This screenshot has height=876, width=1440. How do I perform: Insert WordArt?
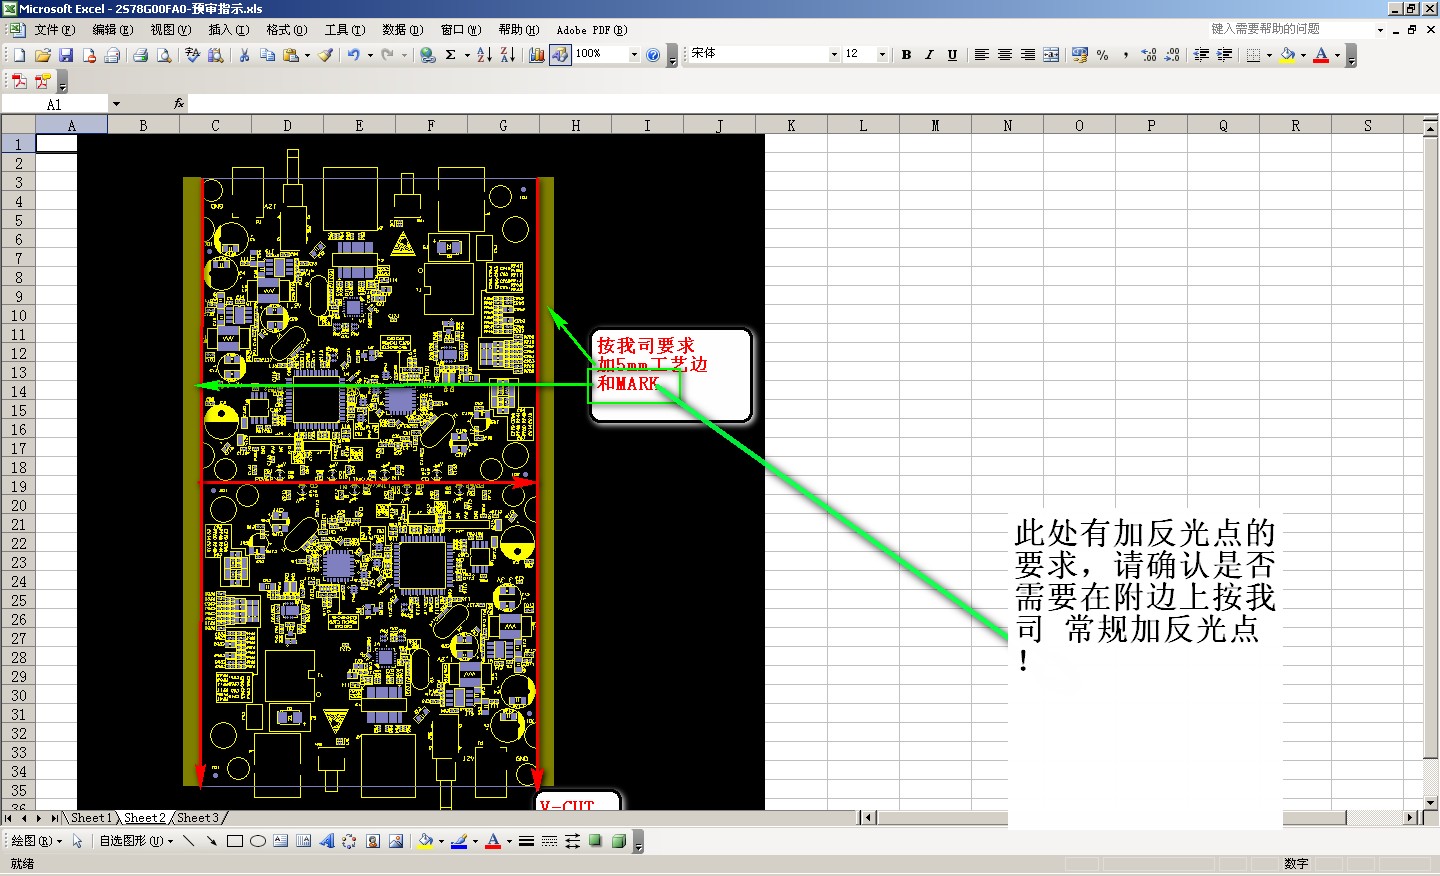[327, 841]
